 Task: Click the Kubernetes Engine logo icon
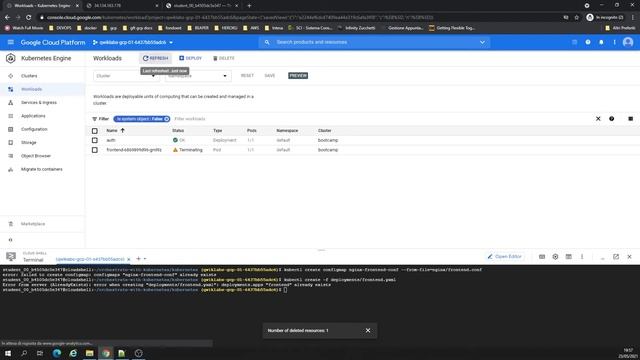coord(11,58)
